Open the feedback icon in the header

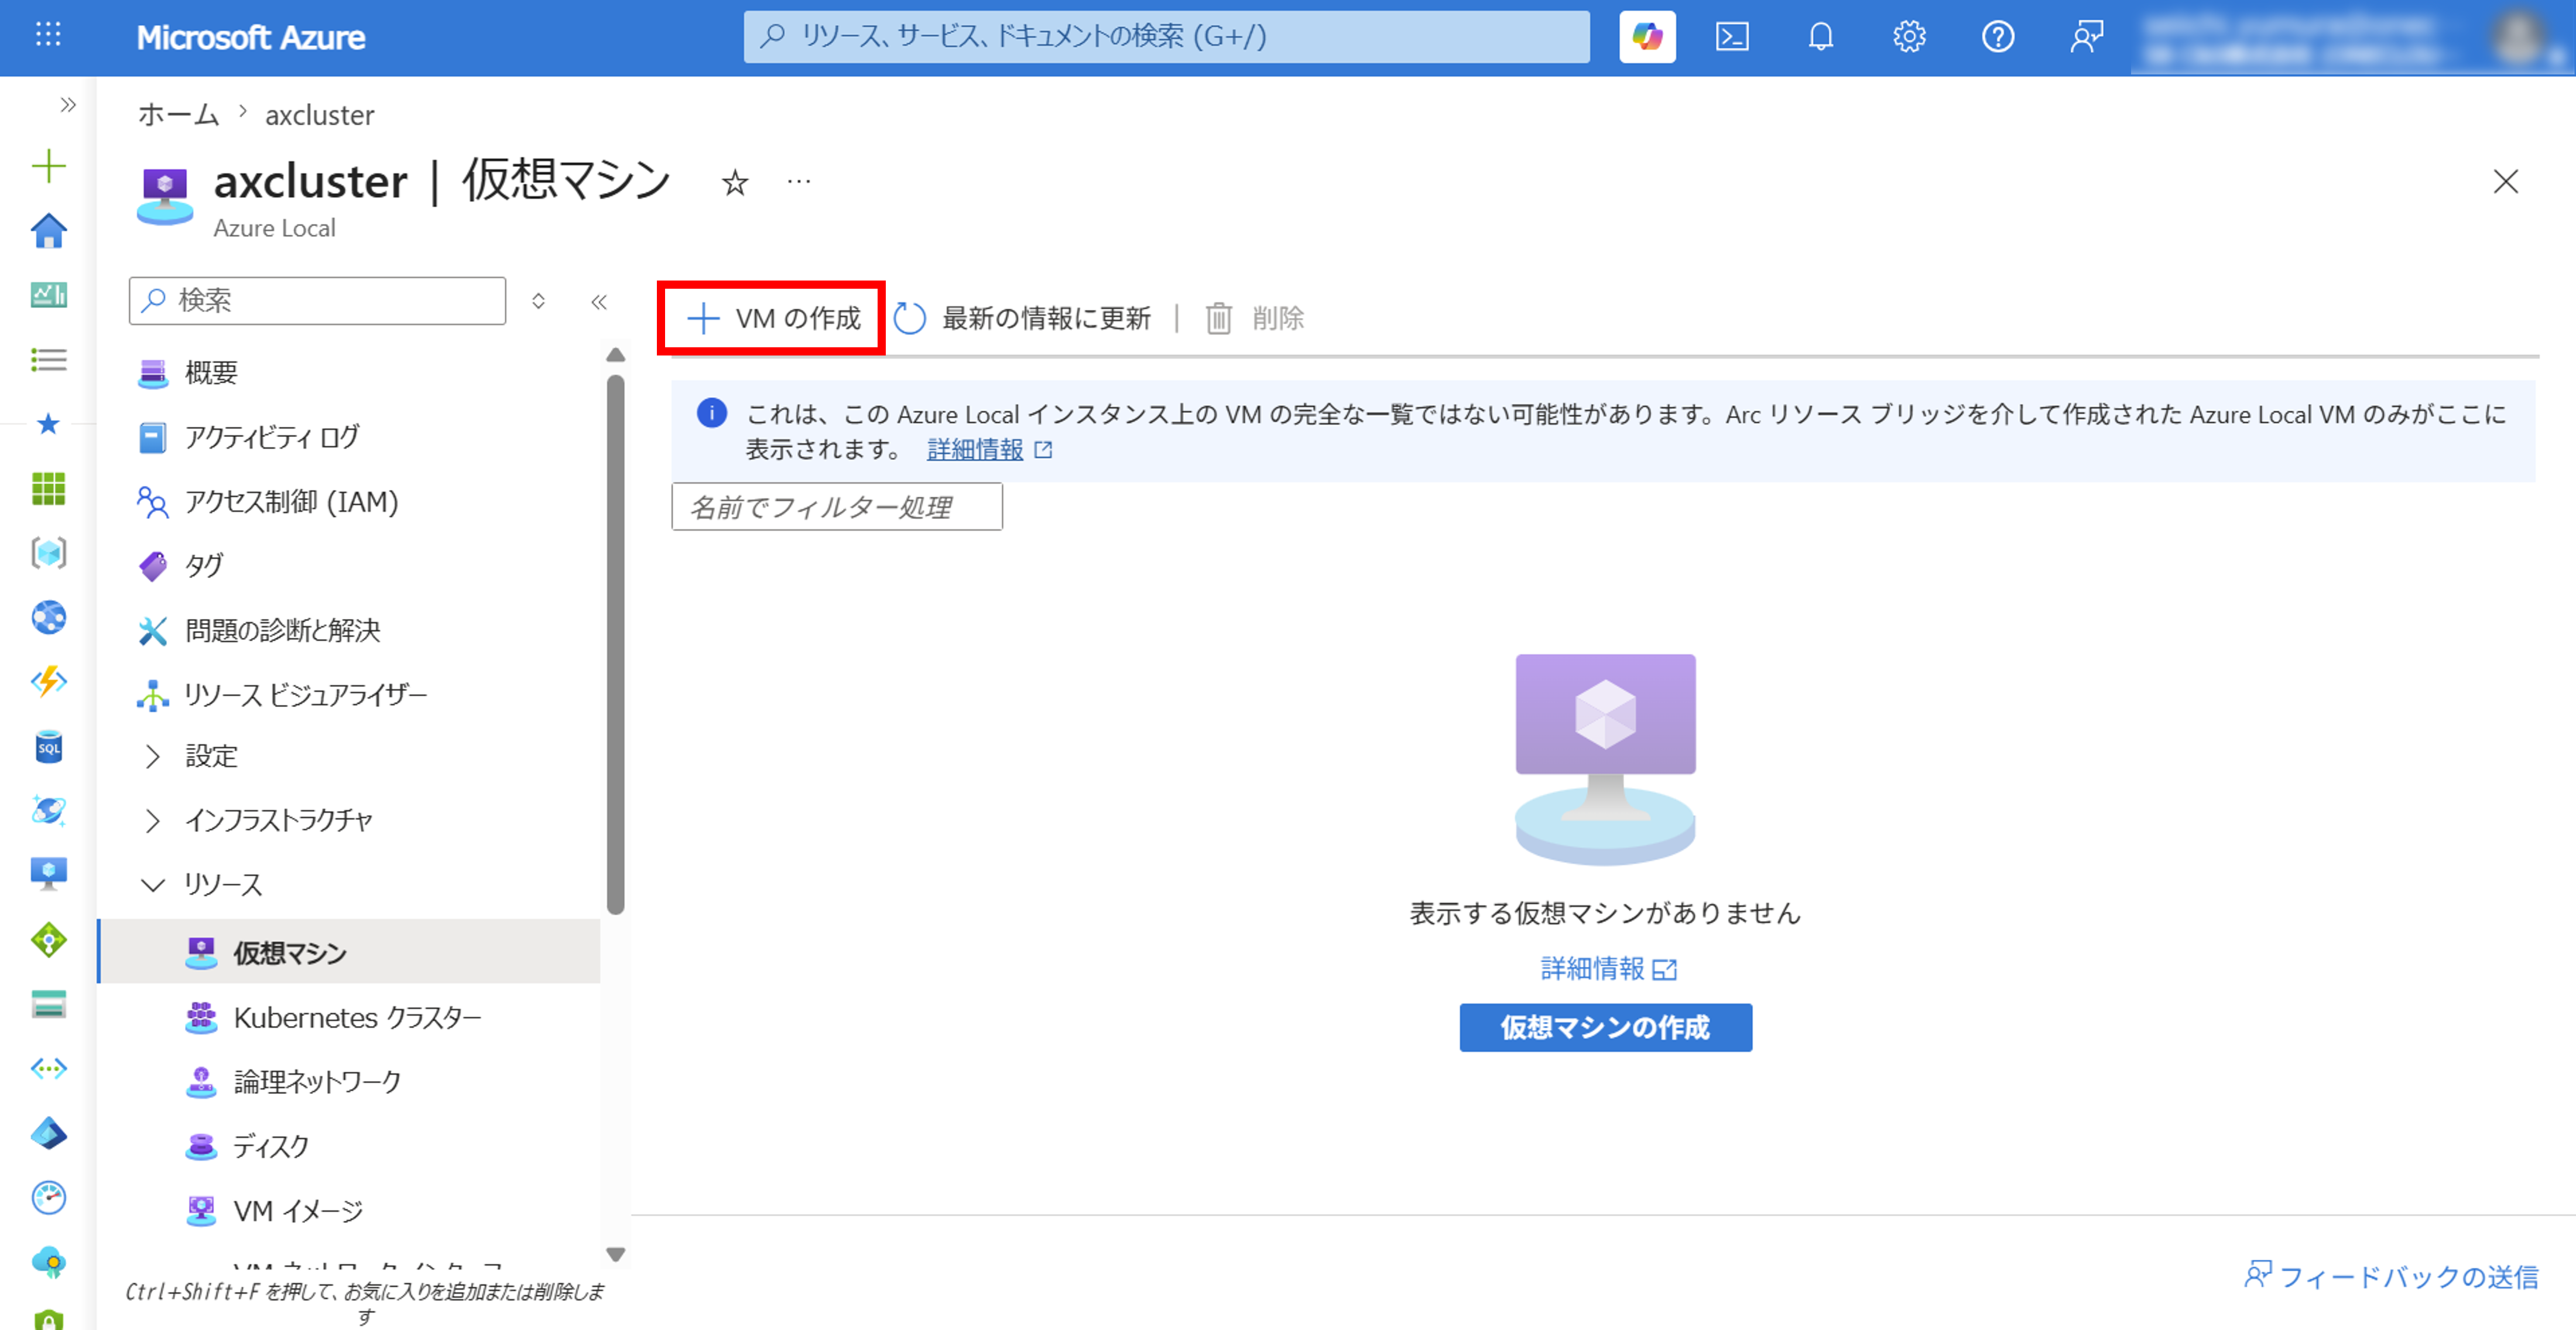(2086, 37)
